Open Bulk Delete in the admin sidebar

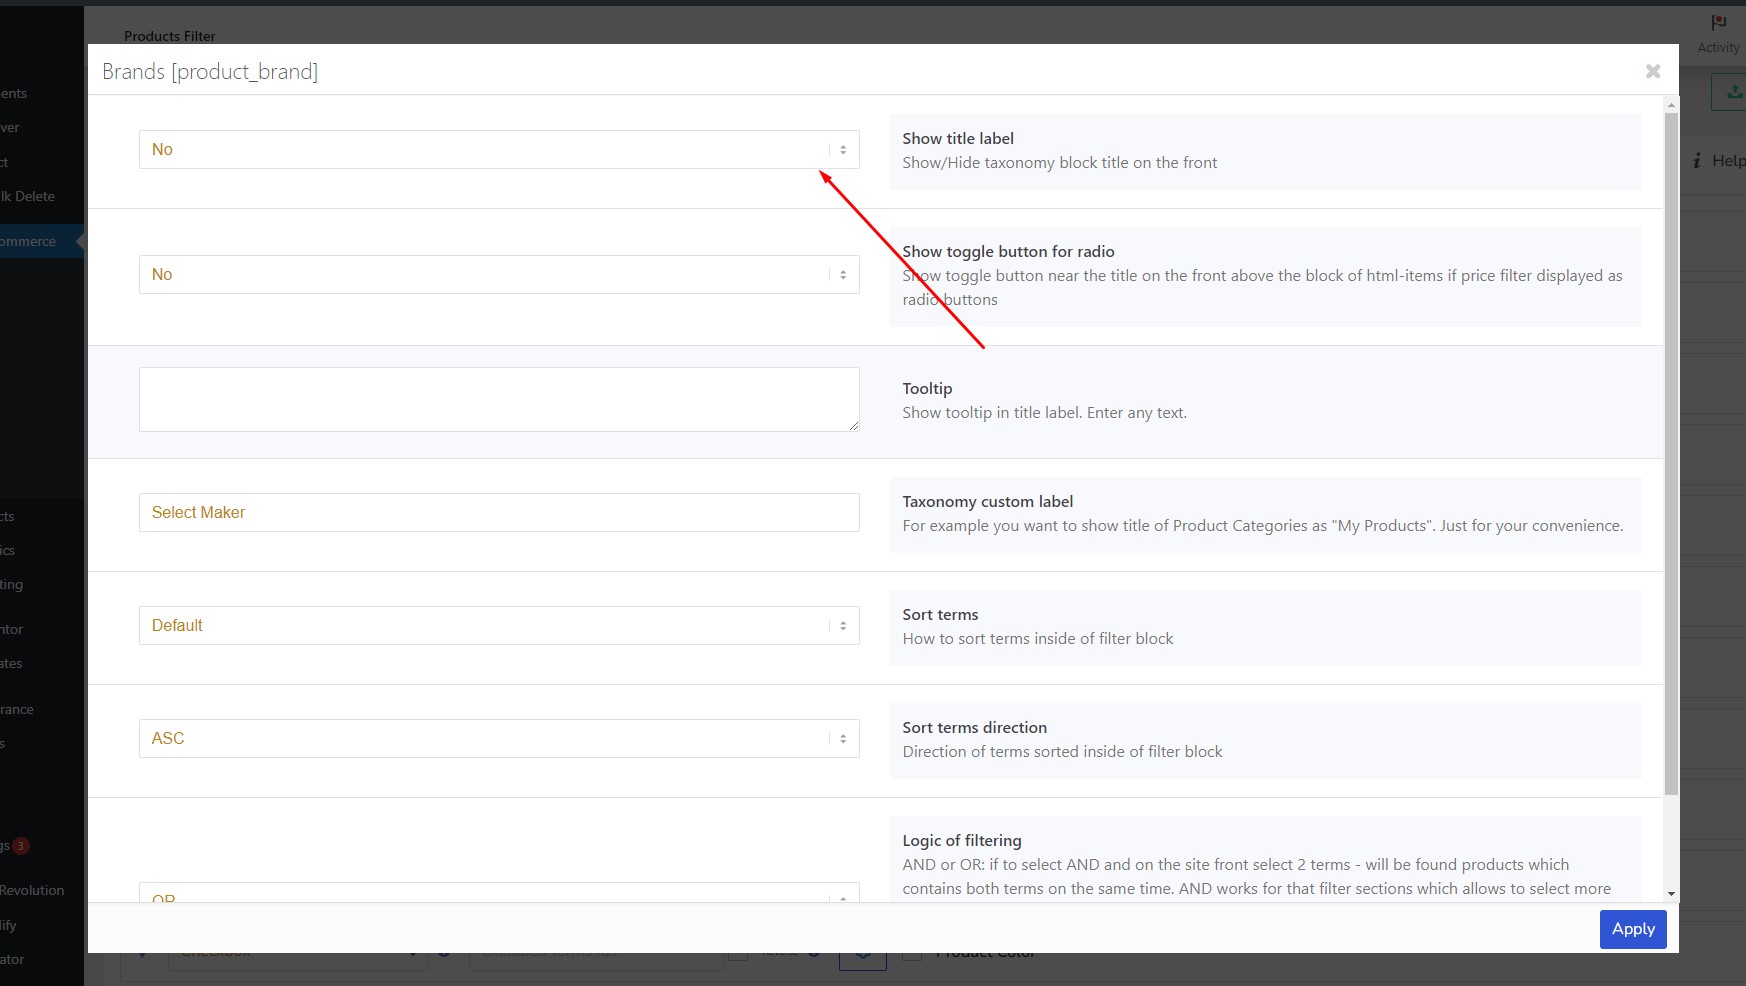[x=27, y=196]
